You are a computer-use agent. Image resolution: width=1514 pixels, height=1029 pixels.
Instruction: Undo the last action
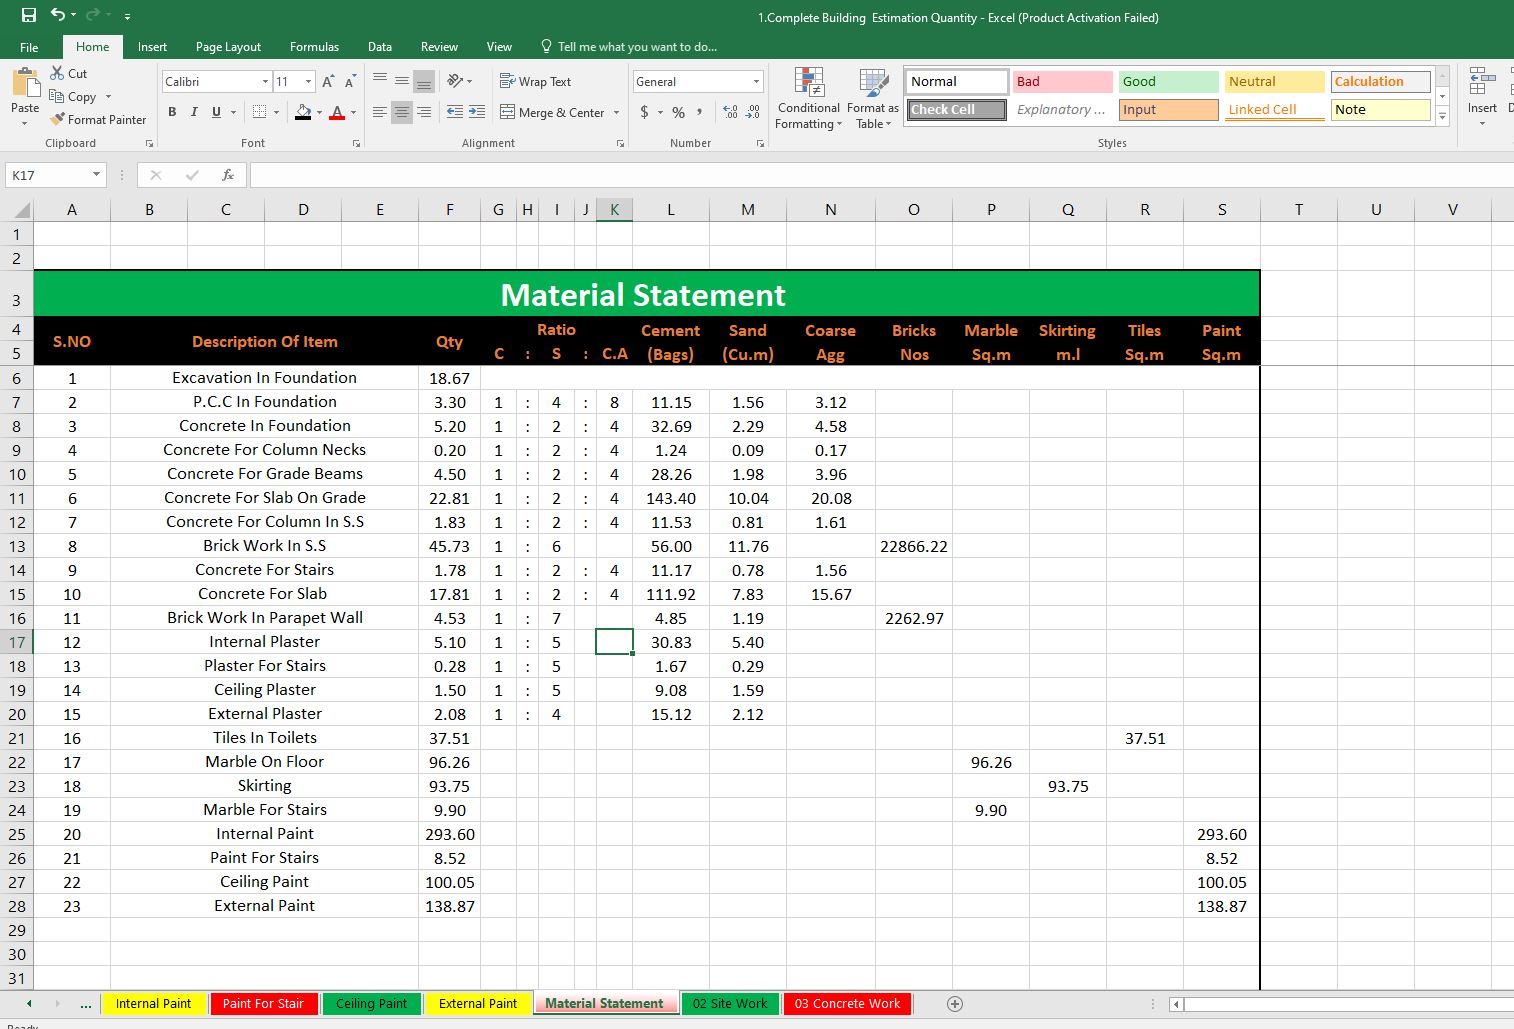click(58, 15)
